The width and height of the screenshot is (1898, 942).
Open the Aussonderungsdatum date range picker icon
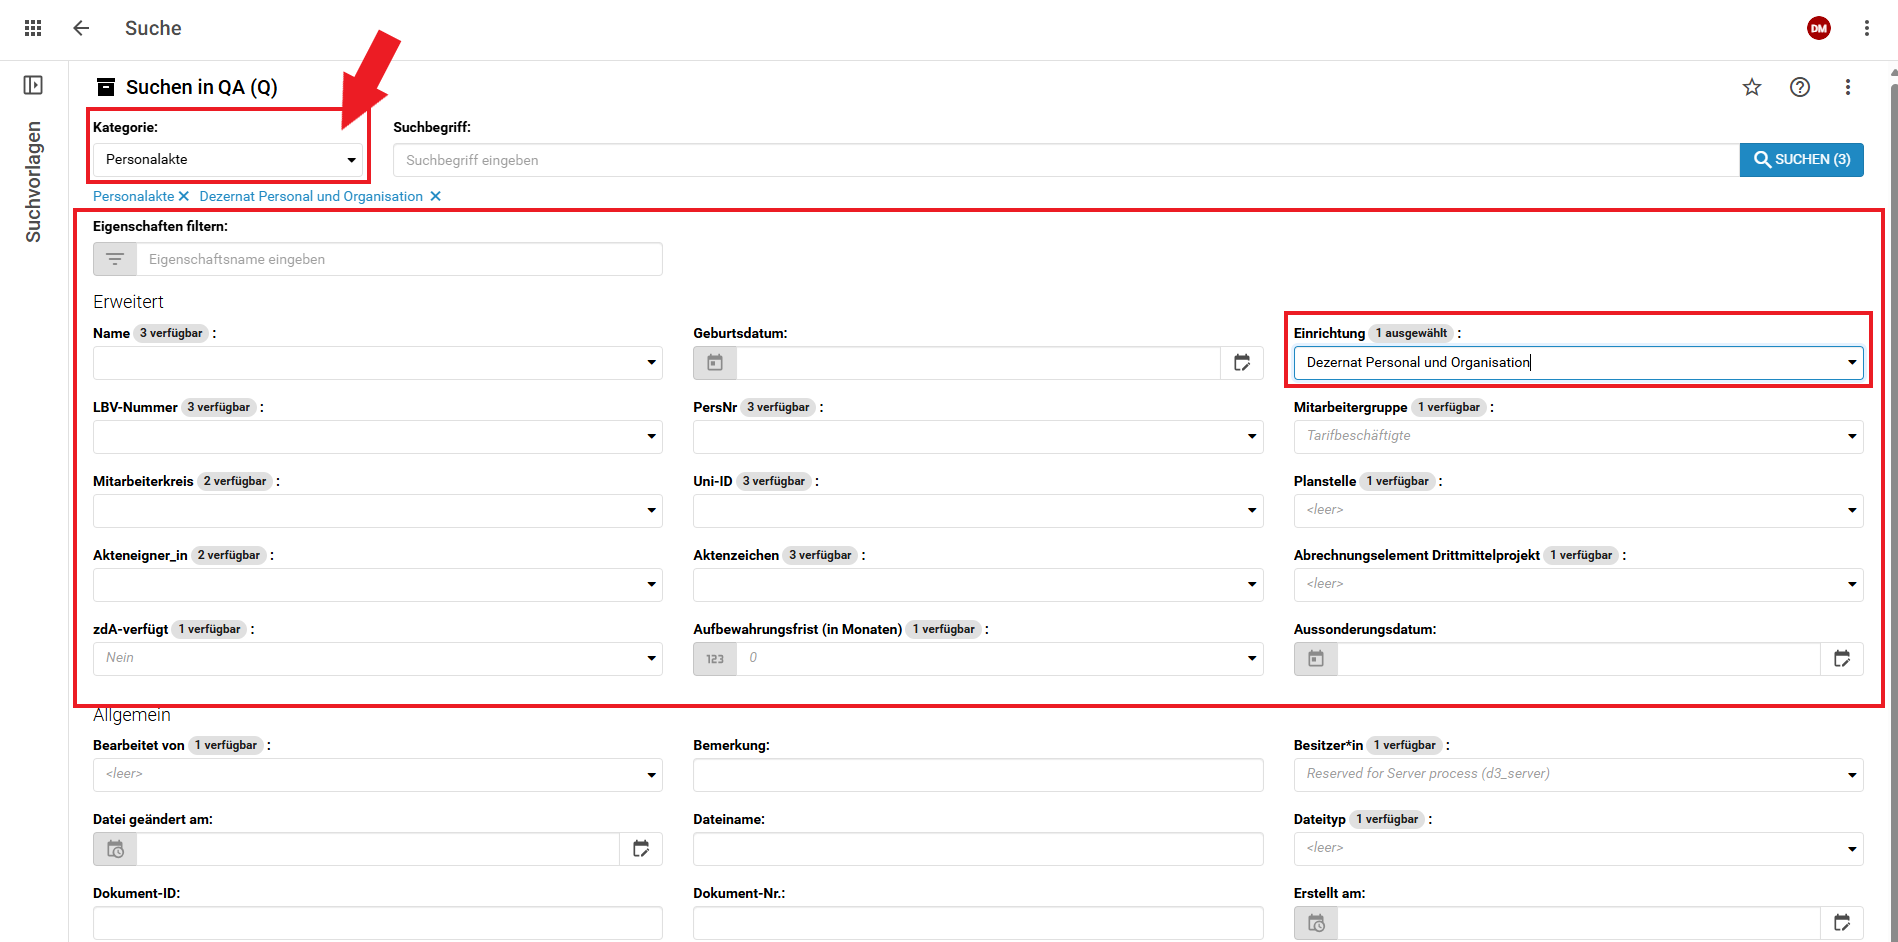[1841, 659]
